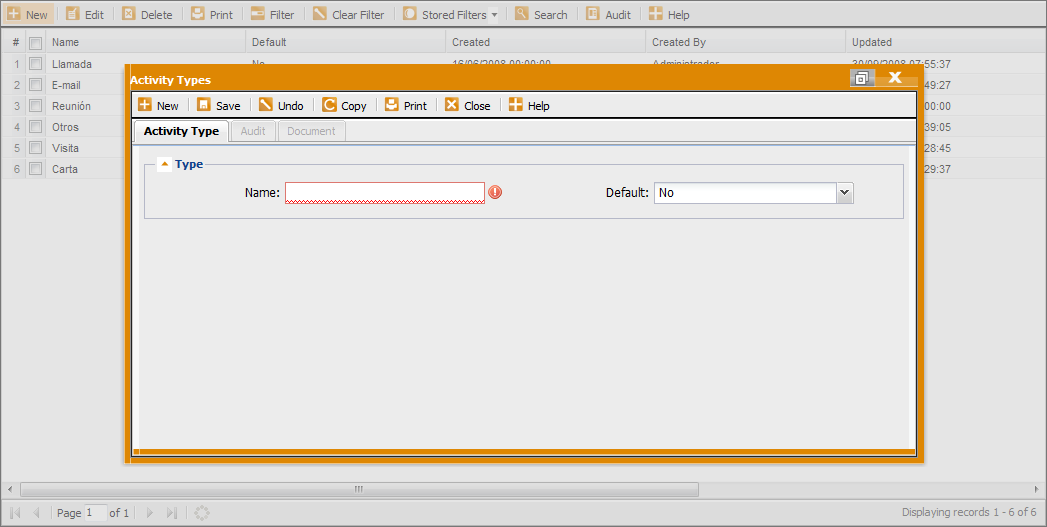Image resolution: width=1047 pixels, height=527 pixels.
Task: Click Copy in the dialog toolbar
Action: click(345, 105)
